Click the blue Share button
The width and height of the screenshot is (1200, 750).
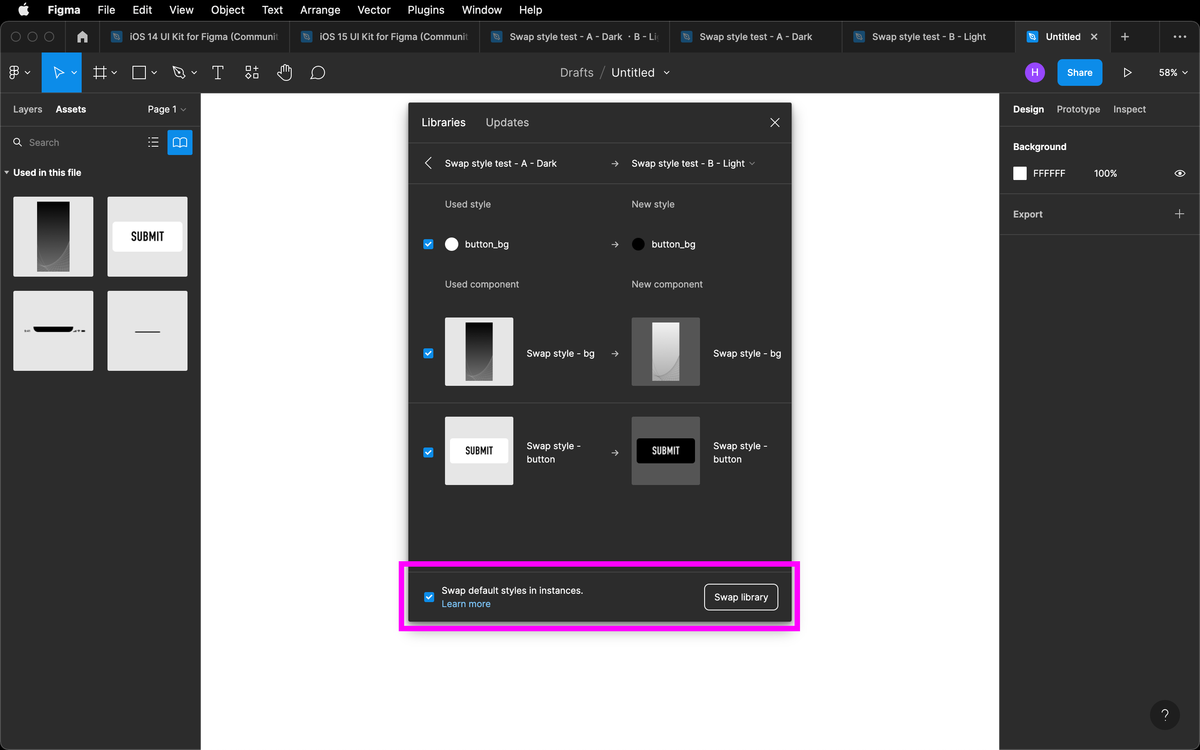1080,72
